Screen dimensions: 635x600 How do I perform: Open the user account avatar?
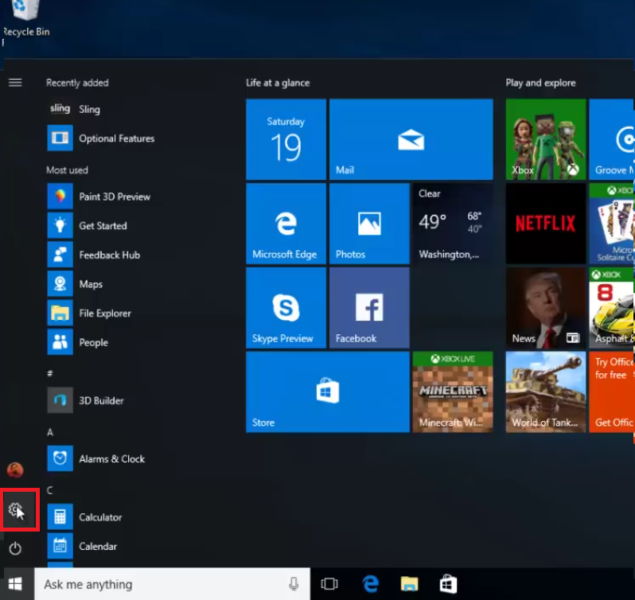tap(15, 470)
